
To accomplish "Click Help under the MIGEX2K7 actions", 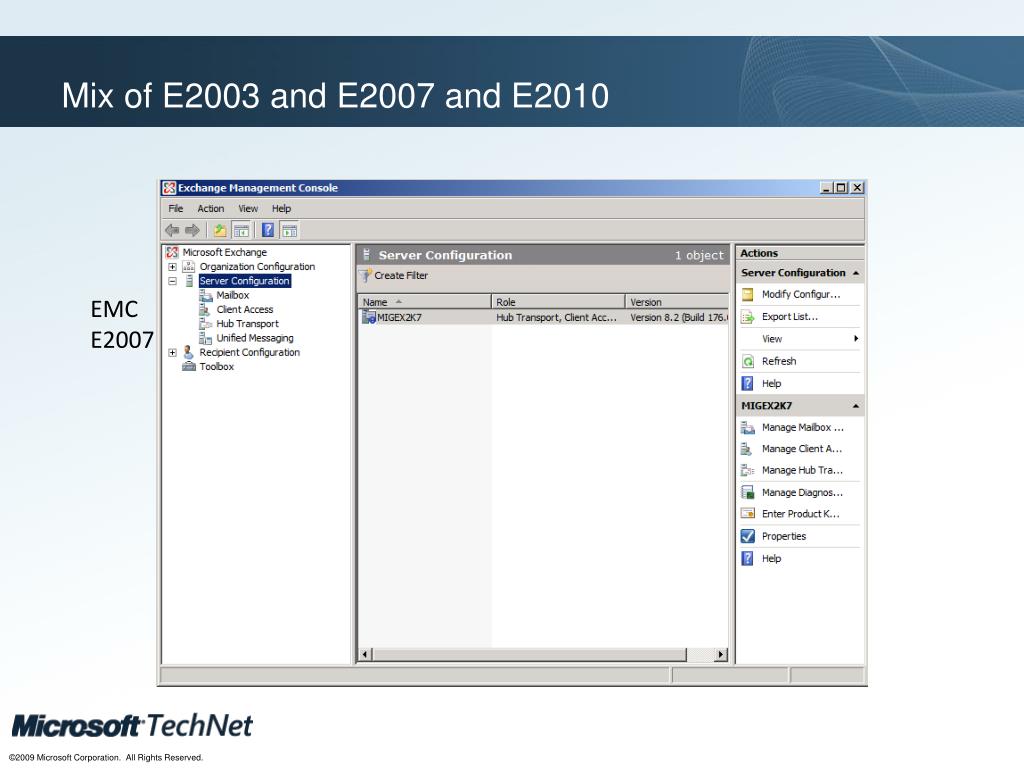I will [771, 558].
